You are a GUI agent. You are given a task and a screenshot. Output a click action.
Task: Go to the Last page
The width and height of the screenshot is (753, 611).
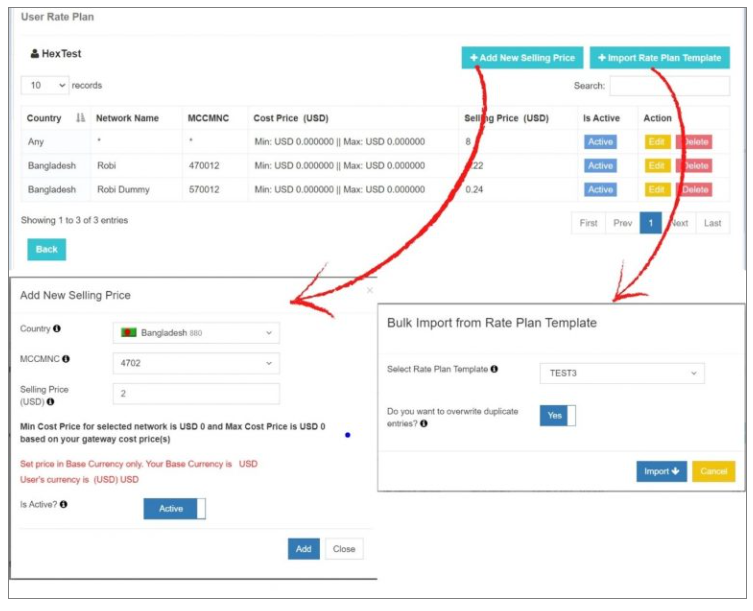pos(713,223)
